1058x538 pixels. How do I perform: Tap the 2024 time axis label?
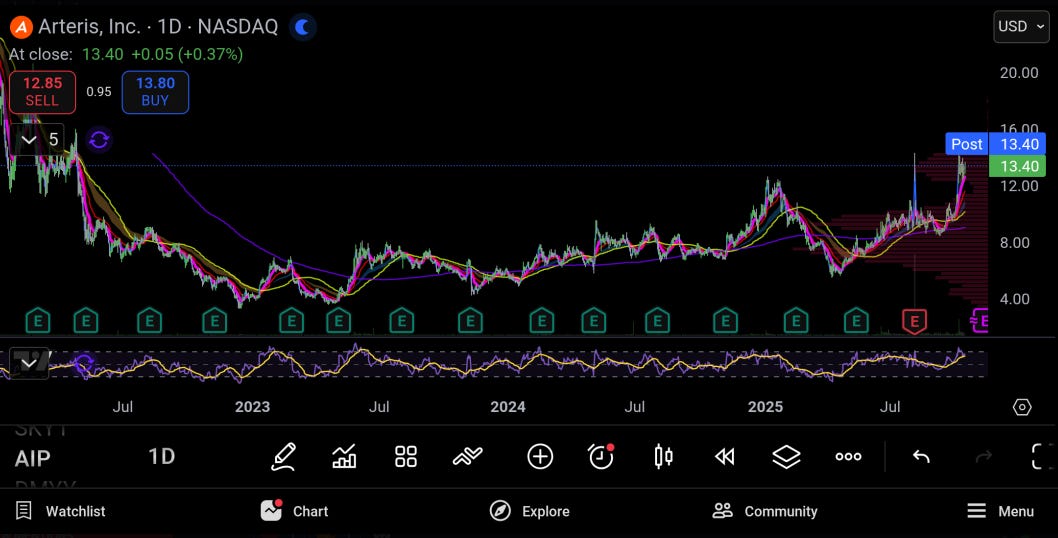click(x=508, y=407)
